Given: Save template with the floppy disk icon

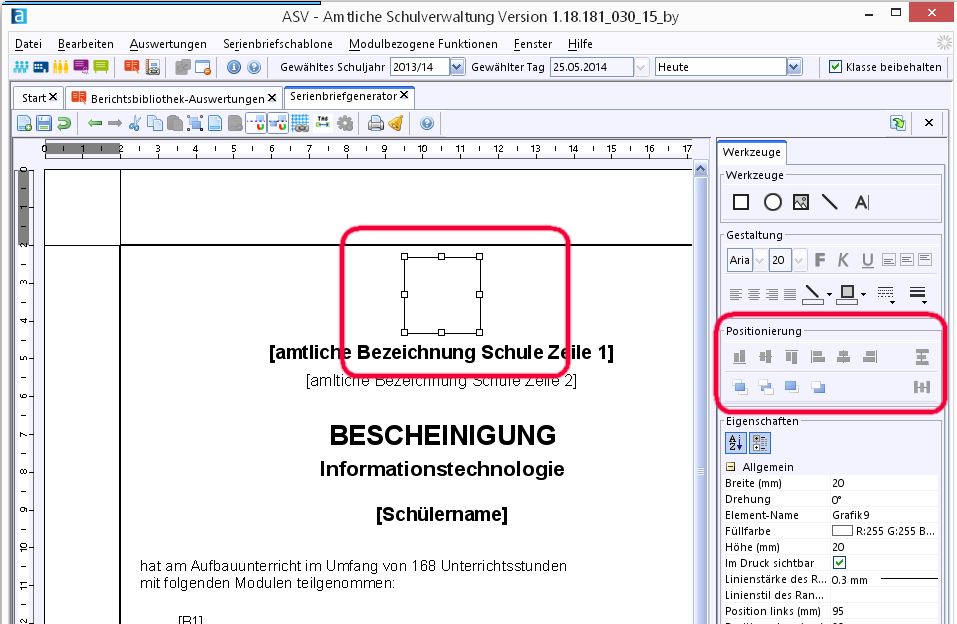Looking at the screenshot, I should coord(44,124).
